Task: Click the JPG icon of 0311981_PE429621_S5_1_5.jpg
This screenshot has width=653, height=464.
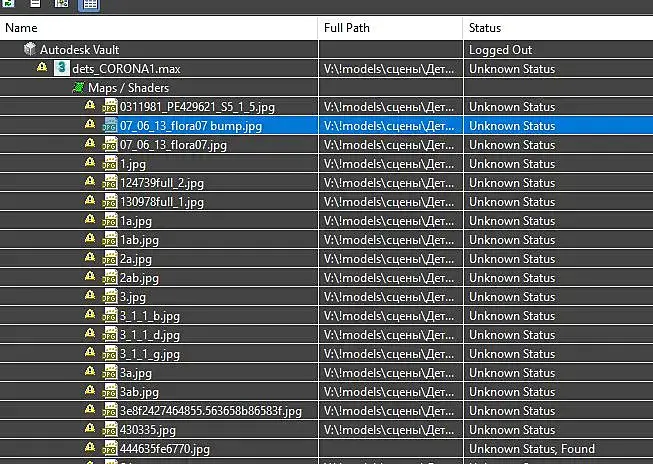Action: click(x=110, y=106)
